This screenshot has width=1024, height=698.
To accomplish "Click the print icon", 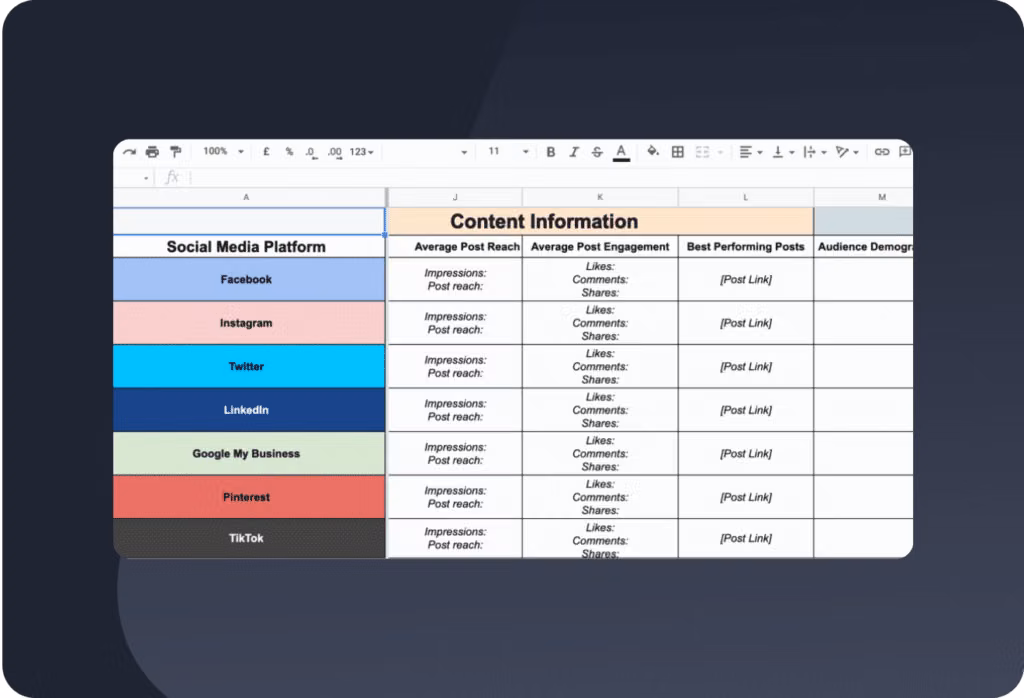I will click(x=152, y=152).
